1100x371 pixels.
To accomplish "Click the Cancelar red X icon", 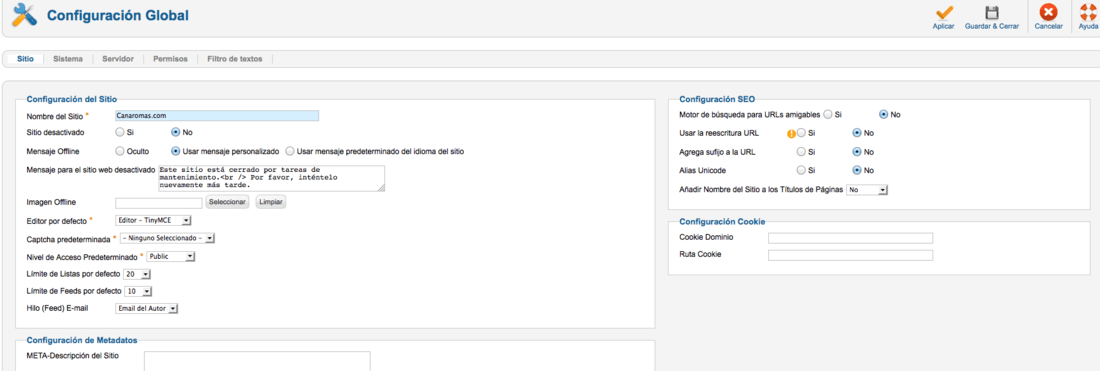I will tap(1048, 12).
